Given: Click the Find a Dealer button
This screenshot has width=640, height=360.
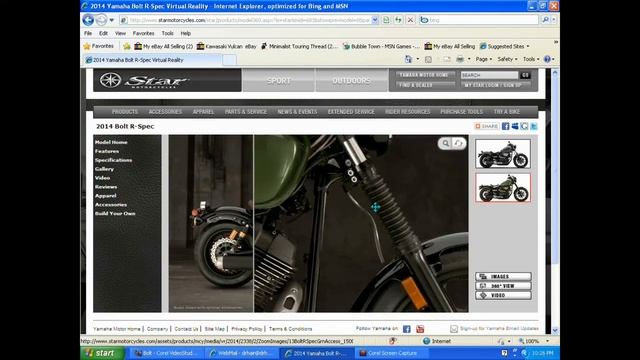Looking at the screenshot, I should coord(424,85).
